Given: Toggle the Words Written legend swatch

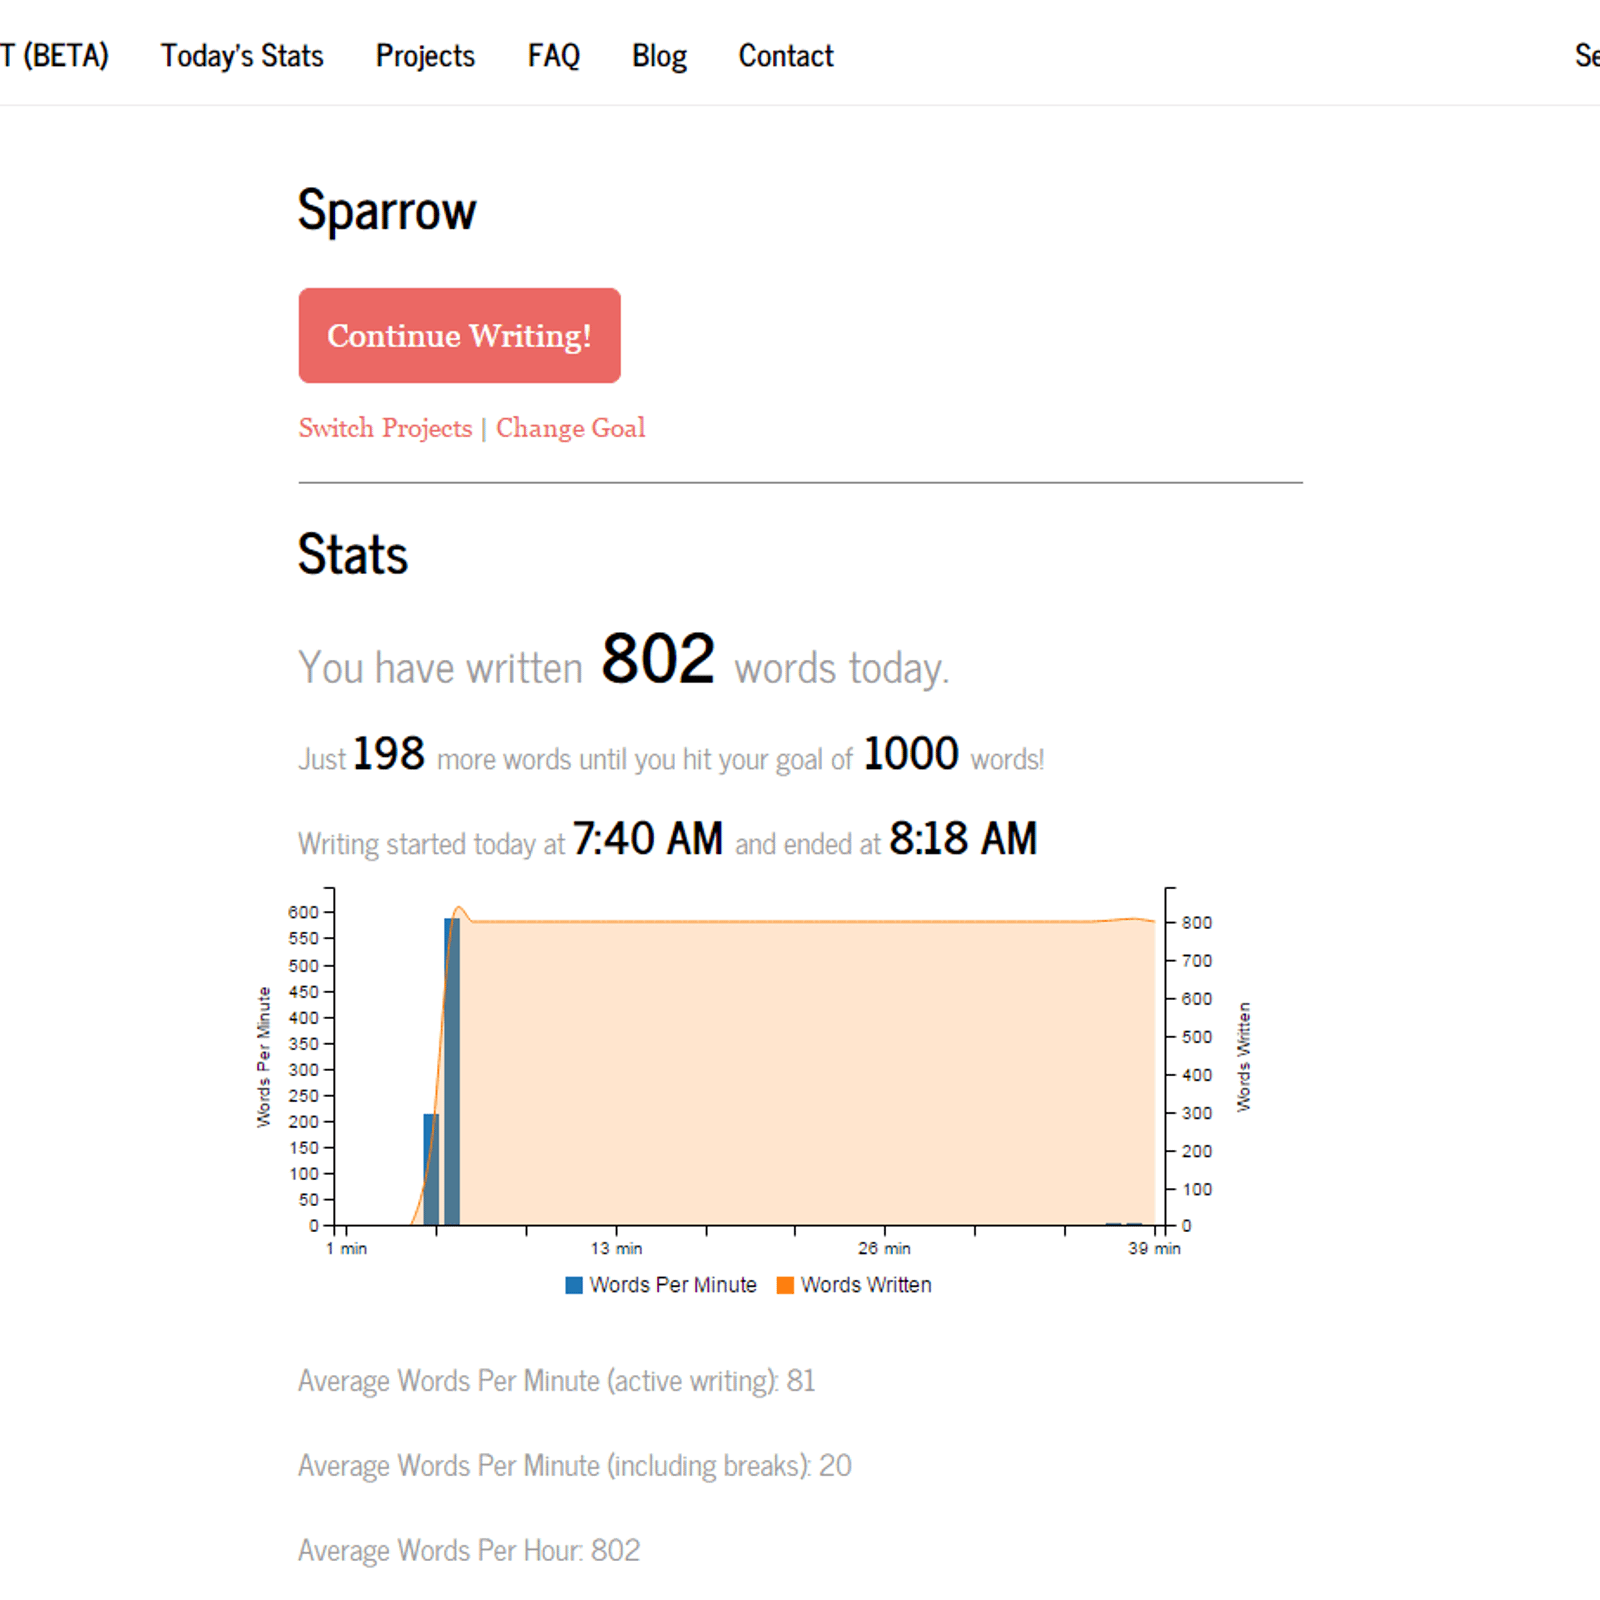Looking at the screenshot, I should (x=785, y=1285).
